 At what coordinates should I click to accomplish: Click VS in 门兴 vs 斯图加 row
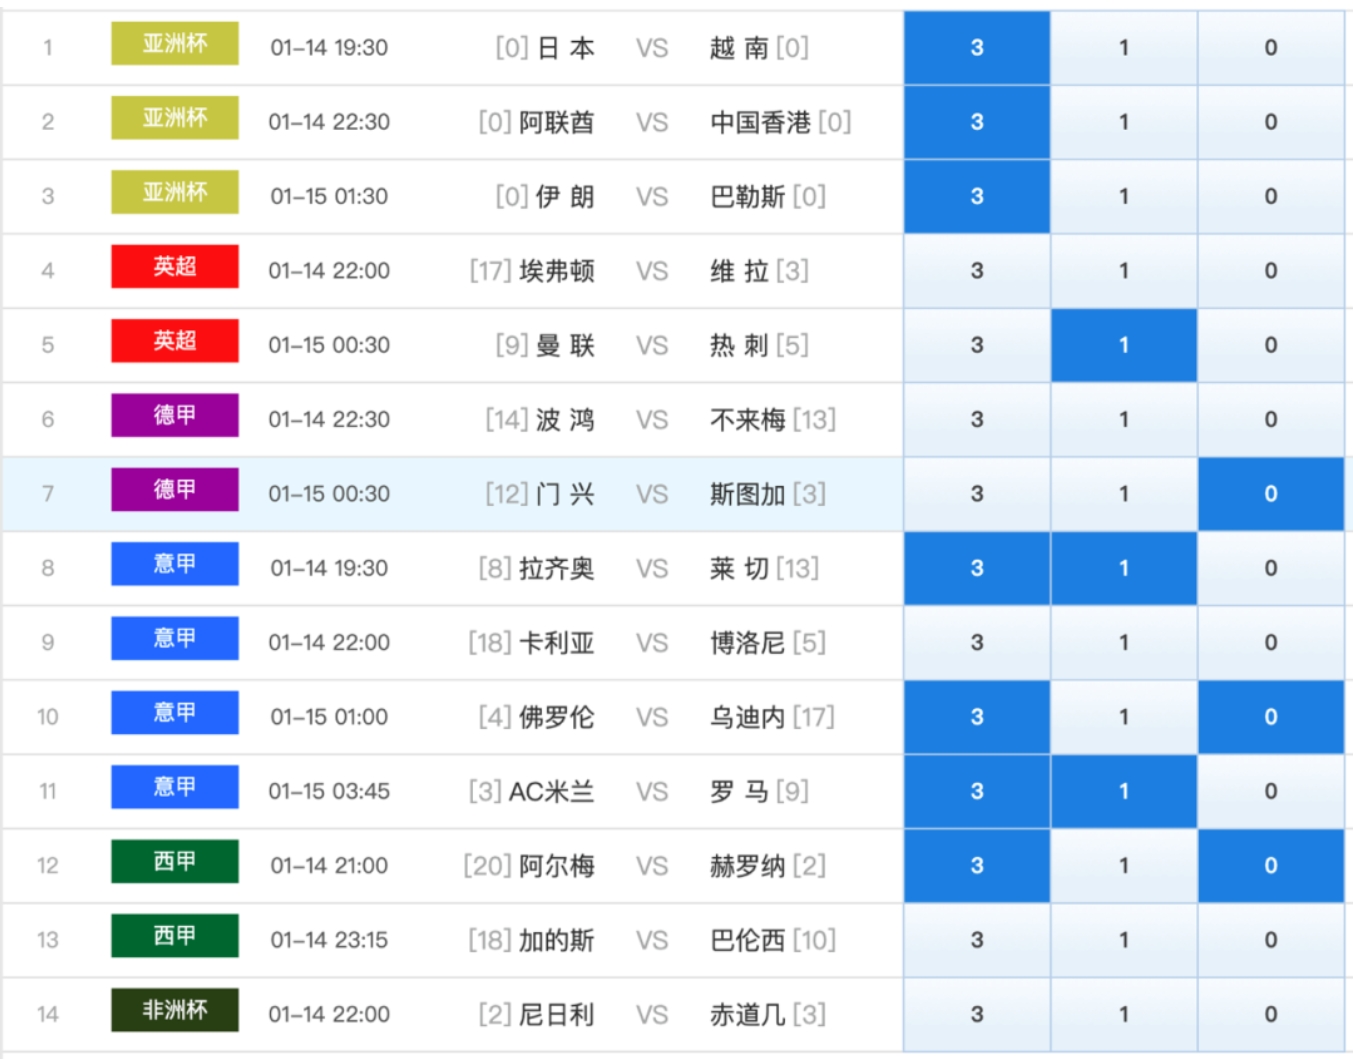pos(652,494)
